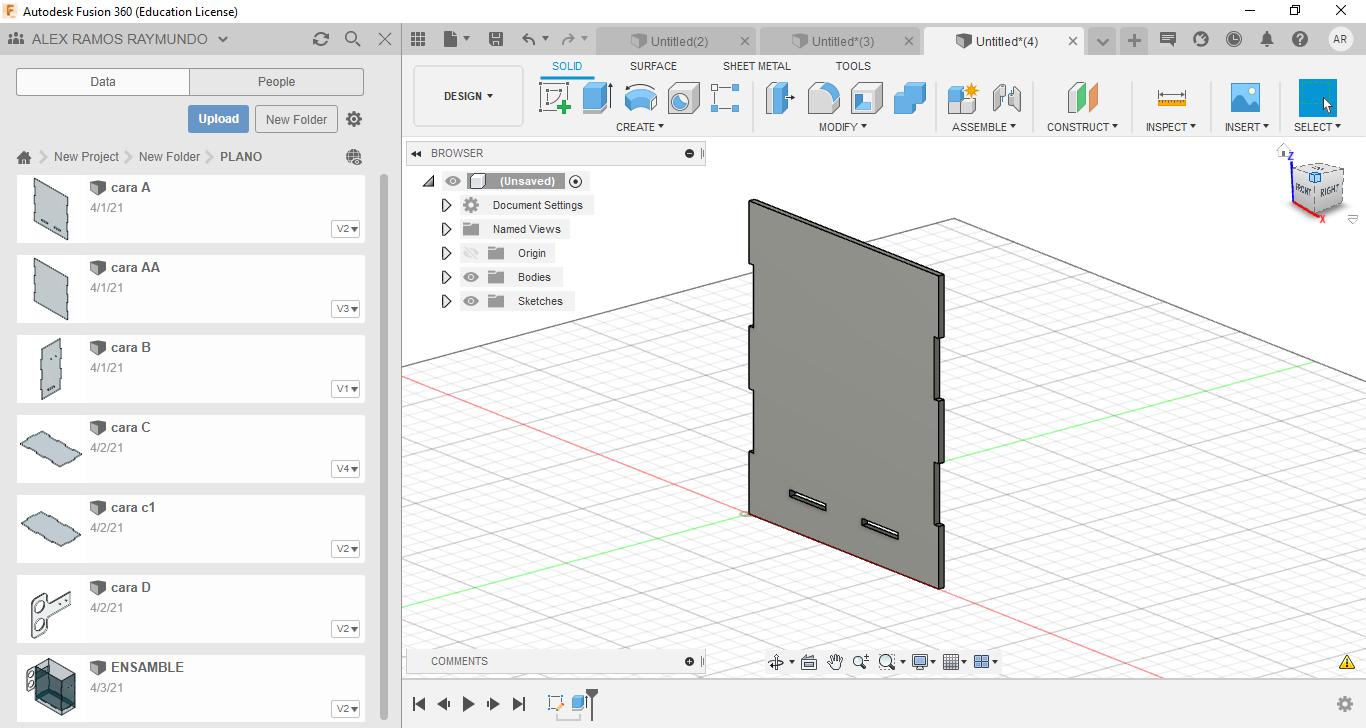Toggle visibility of Sketches folder

tap(471, 301)
